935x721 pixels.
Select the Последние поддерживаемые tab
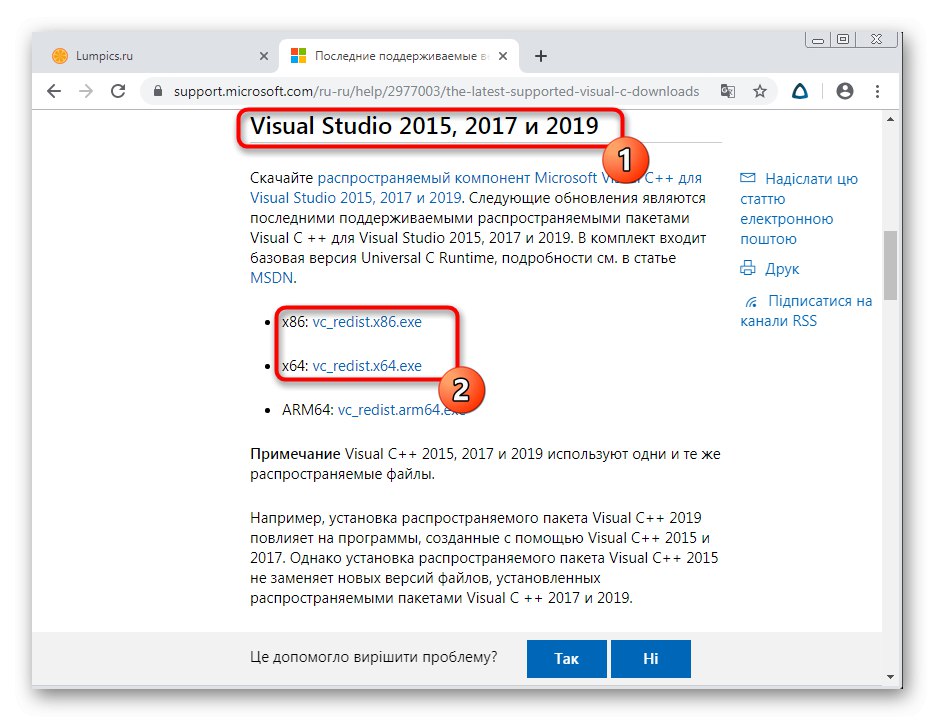[x=398, y=56]
